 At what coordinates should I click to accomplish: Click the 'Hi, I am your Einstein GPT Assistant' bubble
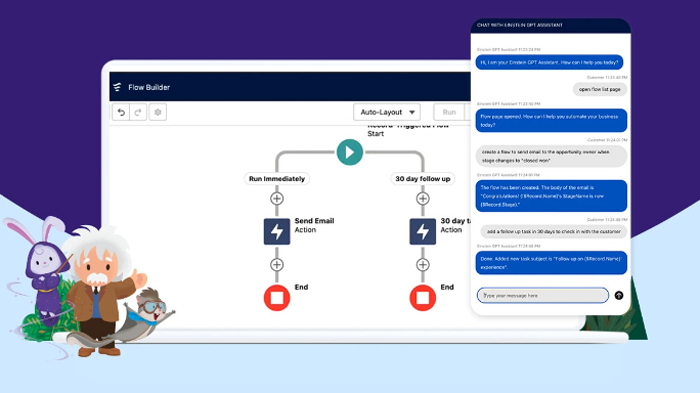coord(549,63)
